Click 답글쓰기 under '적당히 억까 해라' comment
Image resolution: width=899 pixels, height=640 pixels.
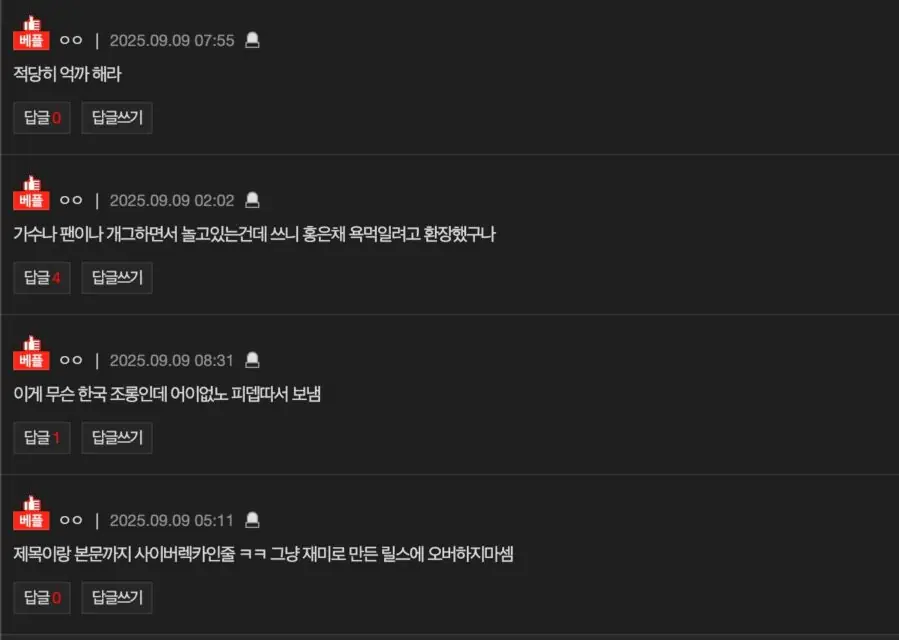[117, 118]
